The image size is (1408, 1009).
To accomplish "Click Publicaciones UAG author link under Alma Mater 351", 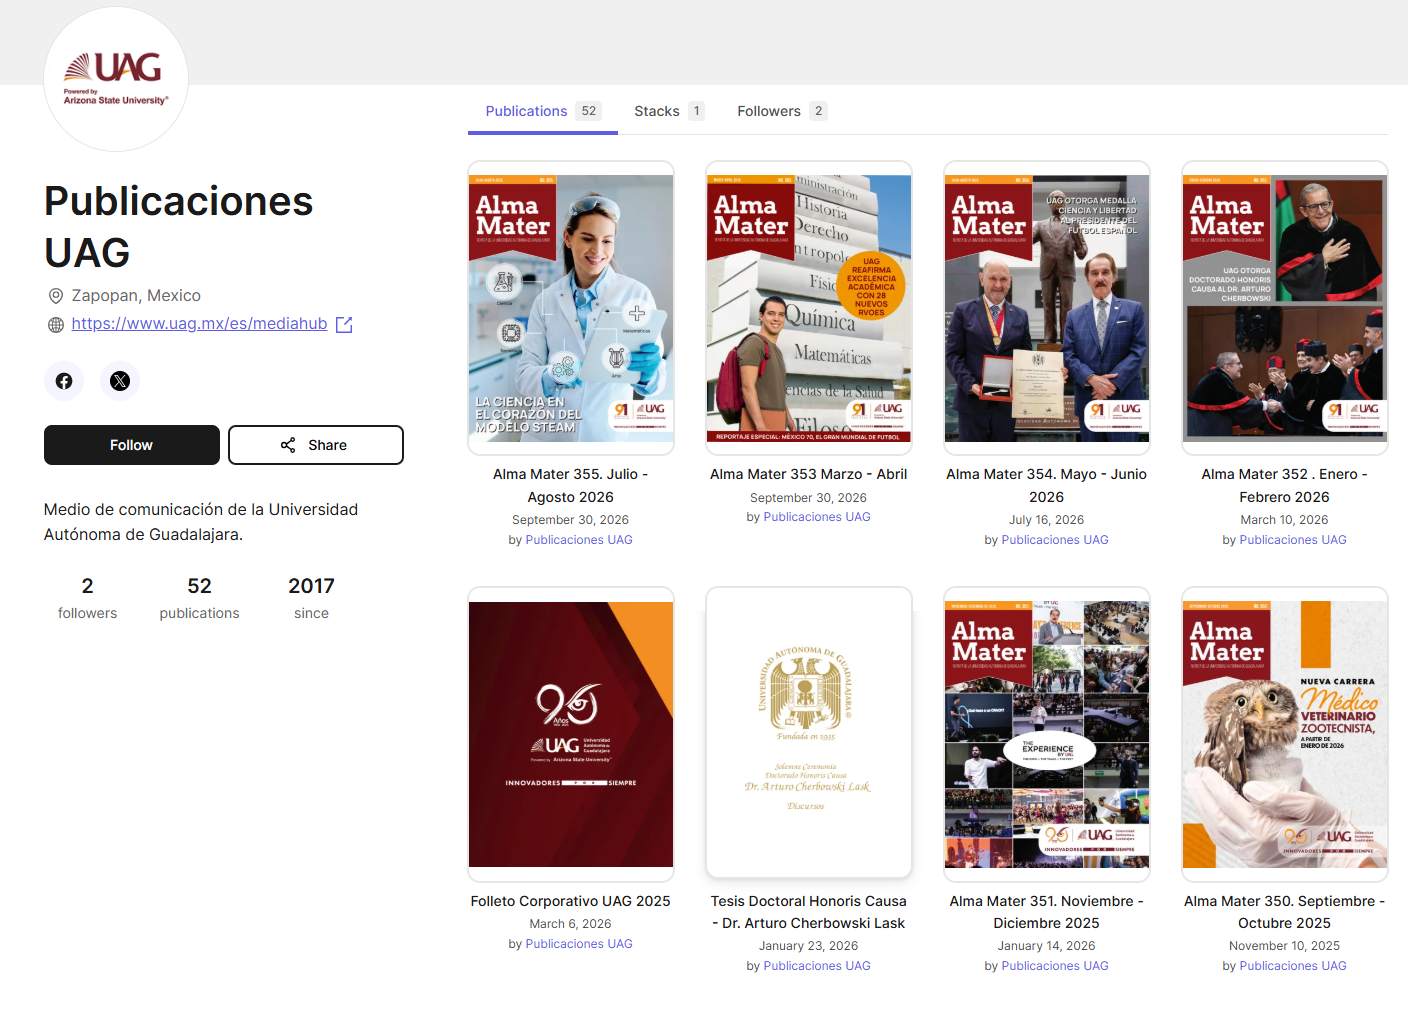I will [1055, 966].
